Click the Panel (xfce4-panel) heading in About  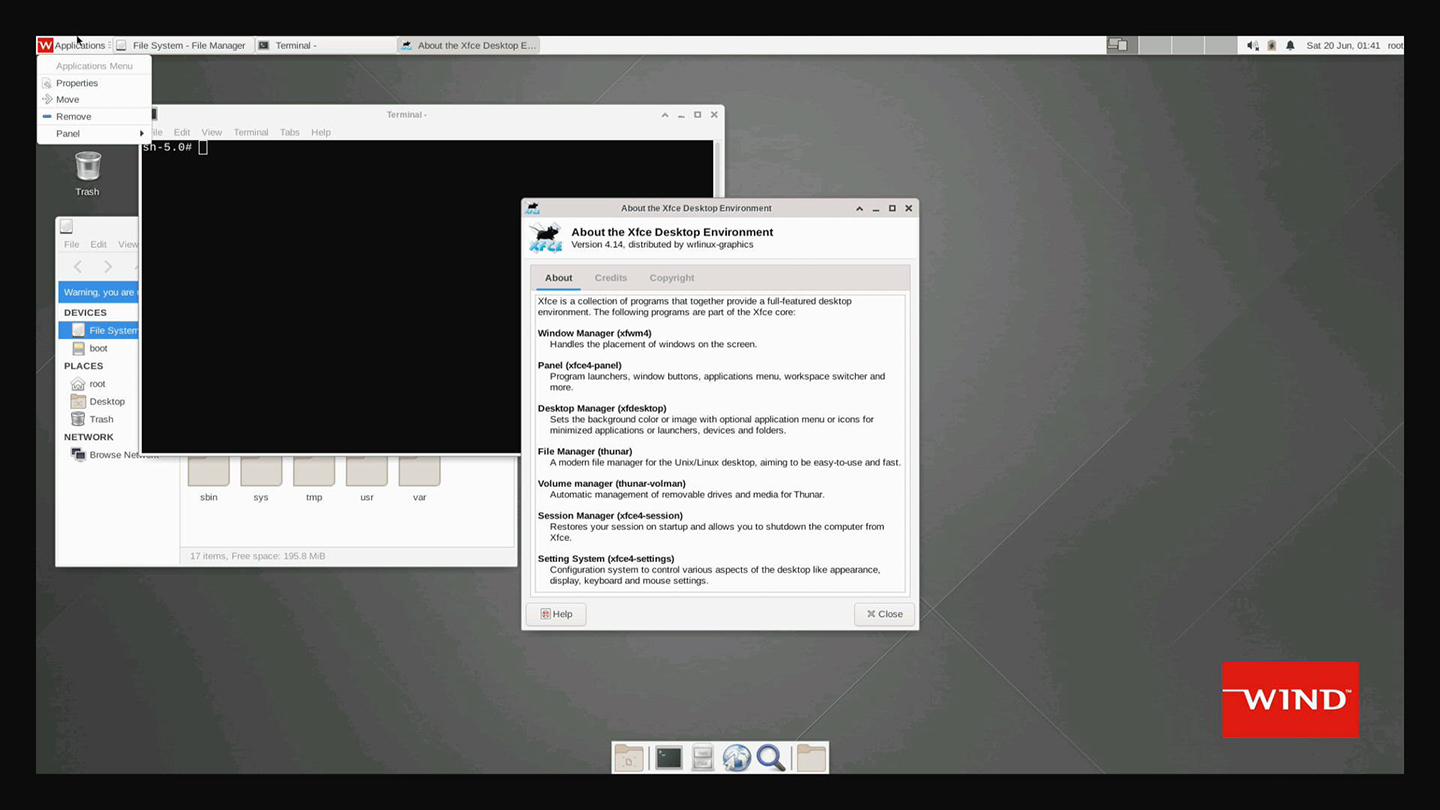click(580, 365)
